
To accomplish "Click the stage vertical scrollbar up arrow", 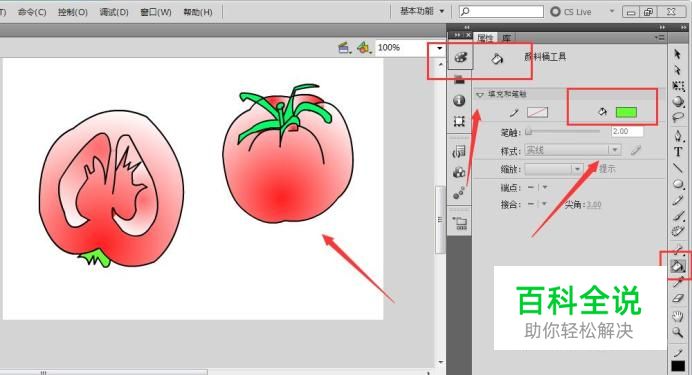I will pyautogui.click(x=440, y=64).
